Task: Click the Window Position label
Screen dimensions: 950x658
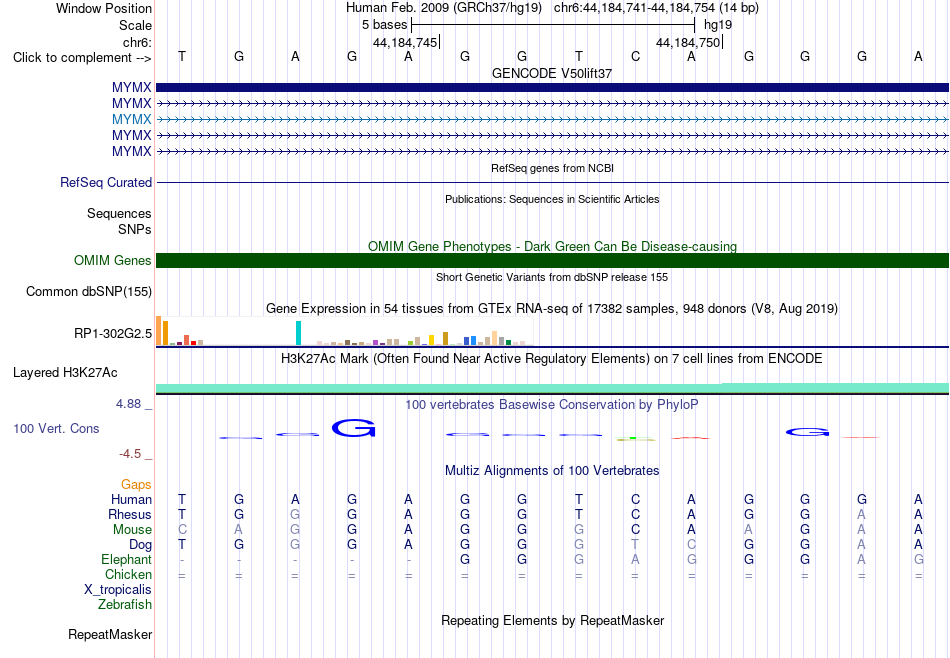Action: tap(104, 8)
